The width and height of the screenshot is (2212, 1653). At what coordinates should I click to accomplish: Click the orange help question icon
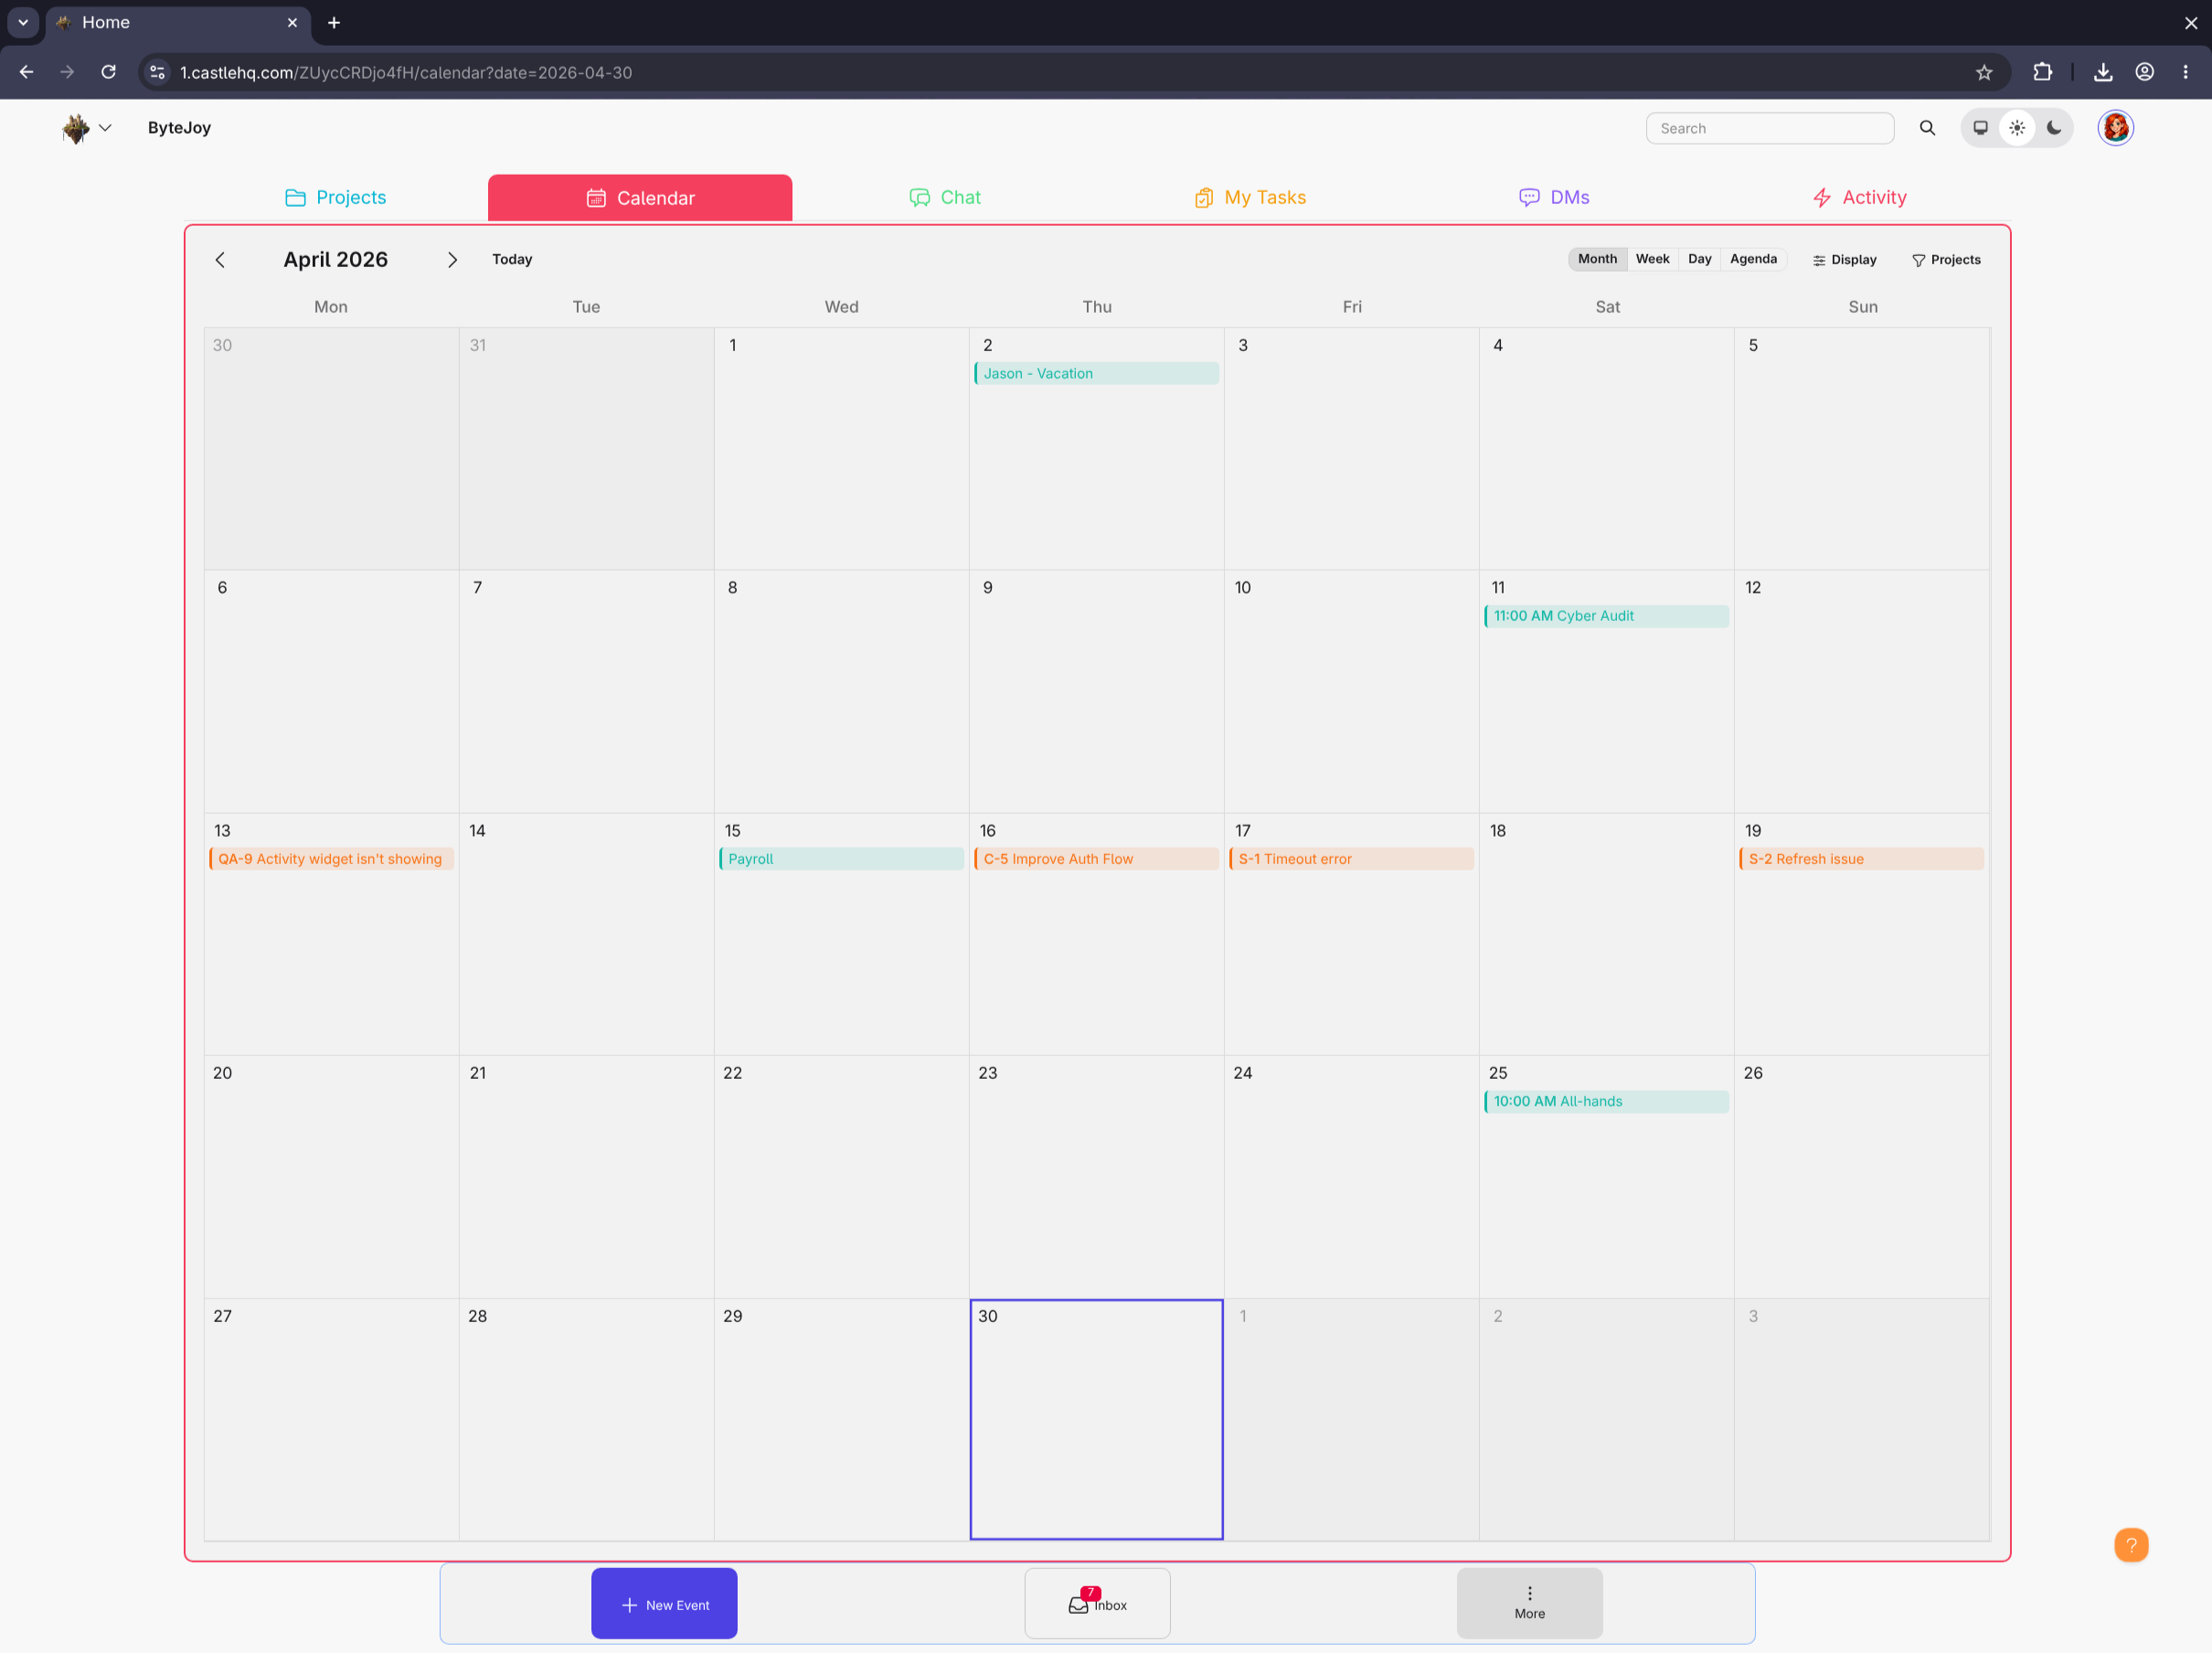click(x=2131, y=1545)
